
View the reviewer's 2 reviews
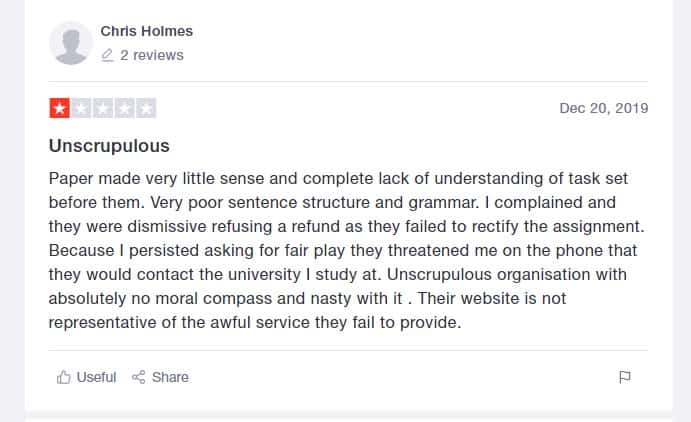pyautogui.click(x=152, y=55)
